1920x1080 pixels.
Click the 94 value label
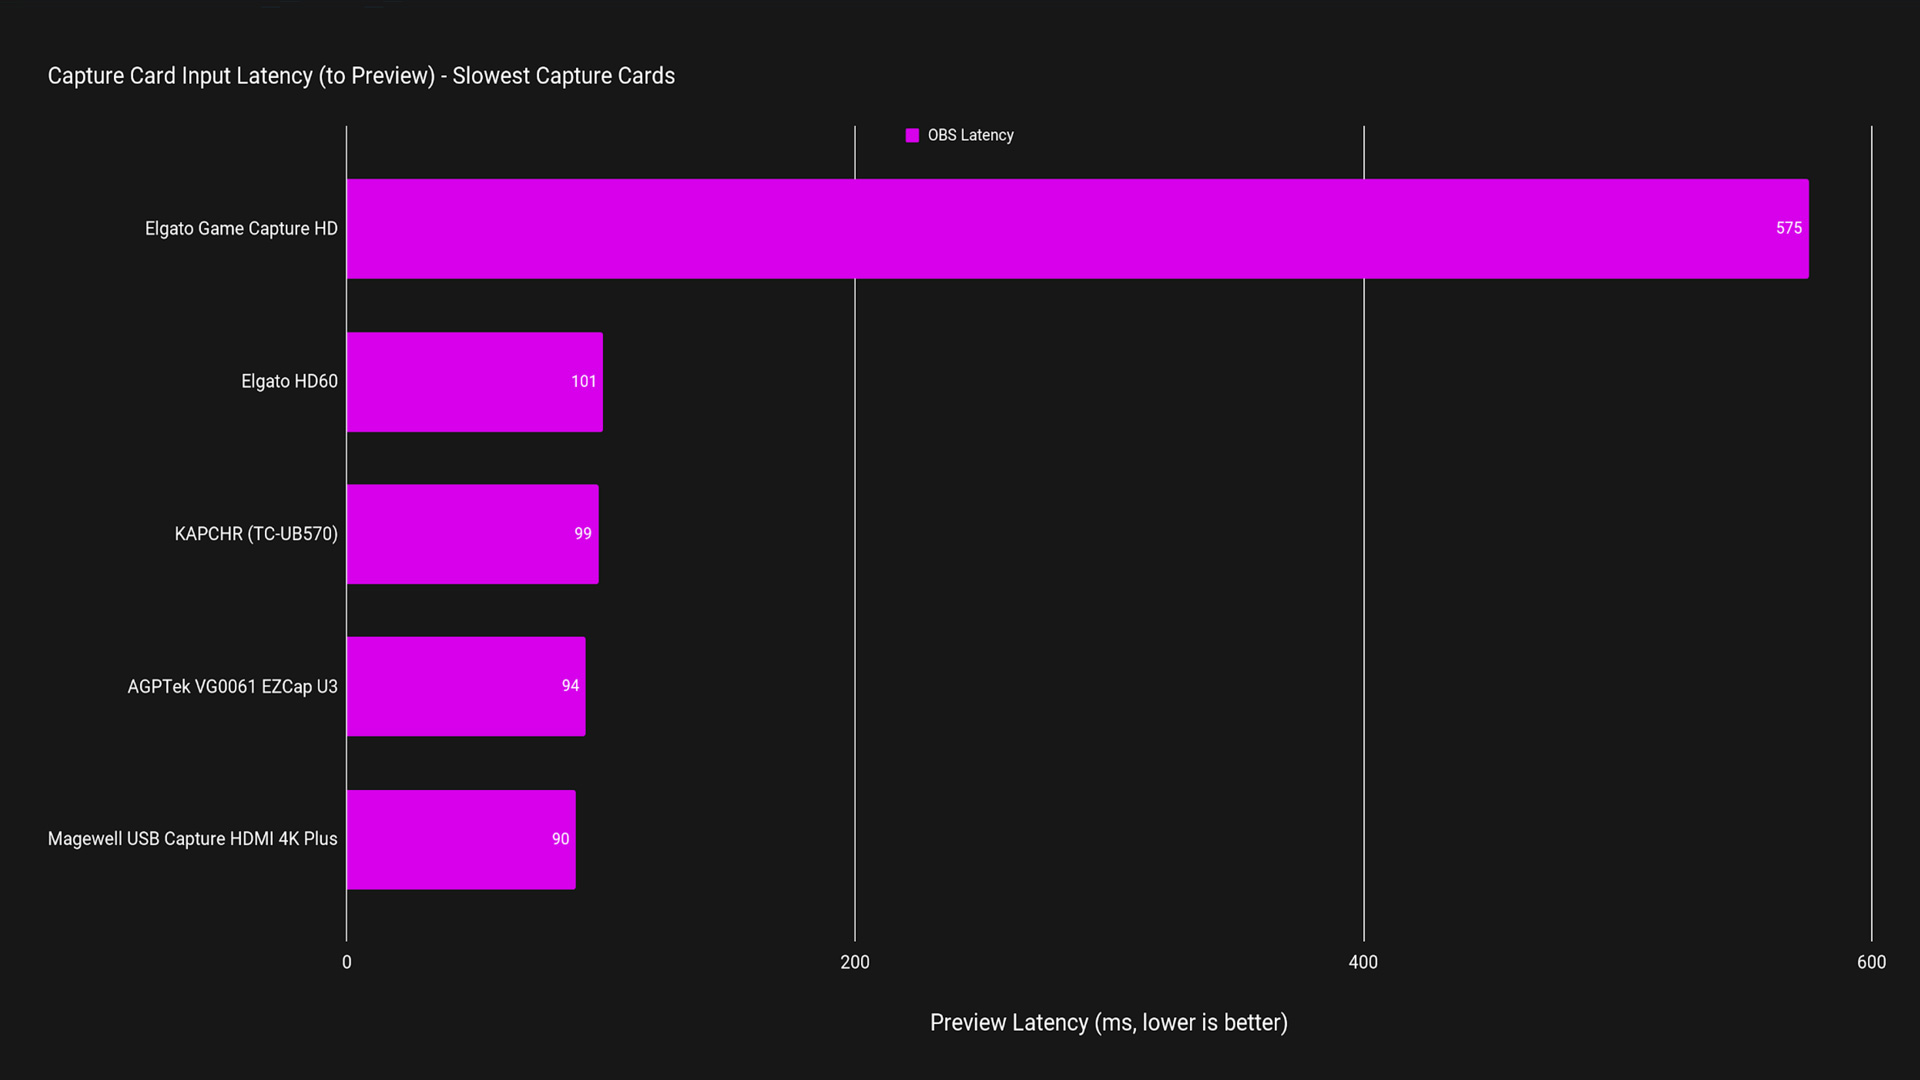[x=570, y=686]
